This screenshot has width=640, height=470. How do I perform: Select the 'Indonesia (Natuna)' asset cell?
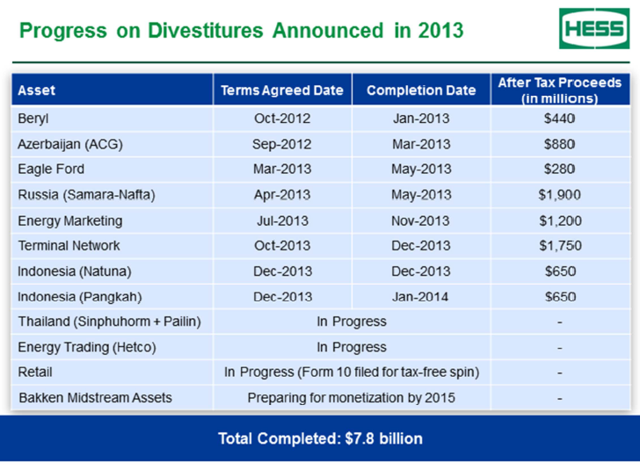click(x=112, y=271)
